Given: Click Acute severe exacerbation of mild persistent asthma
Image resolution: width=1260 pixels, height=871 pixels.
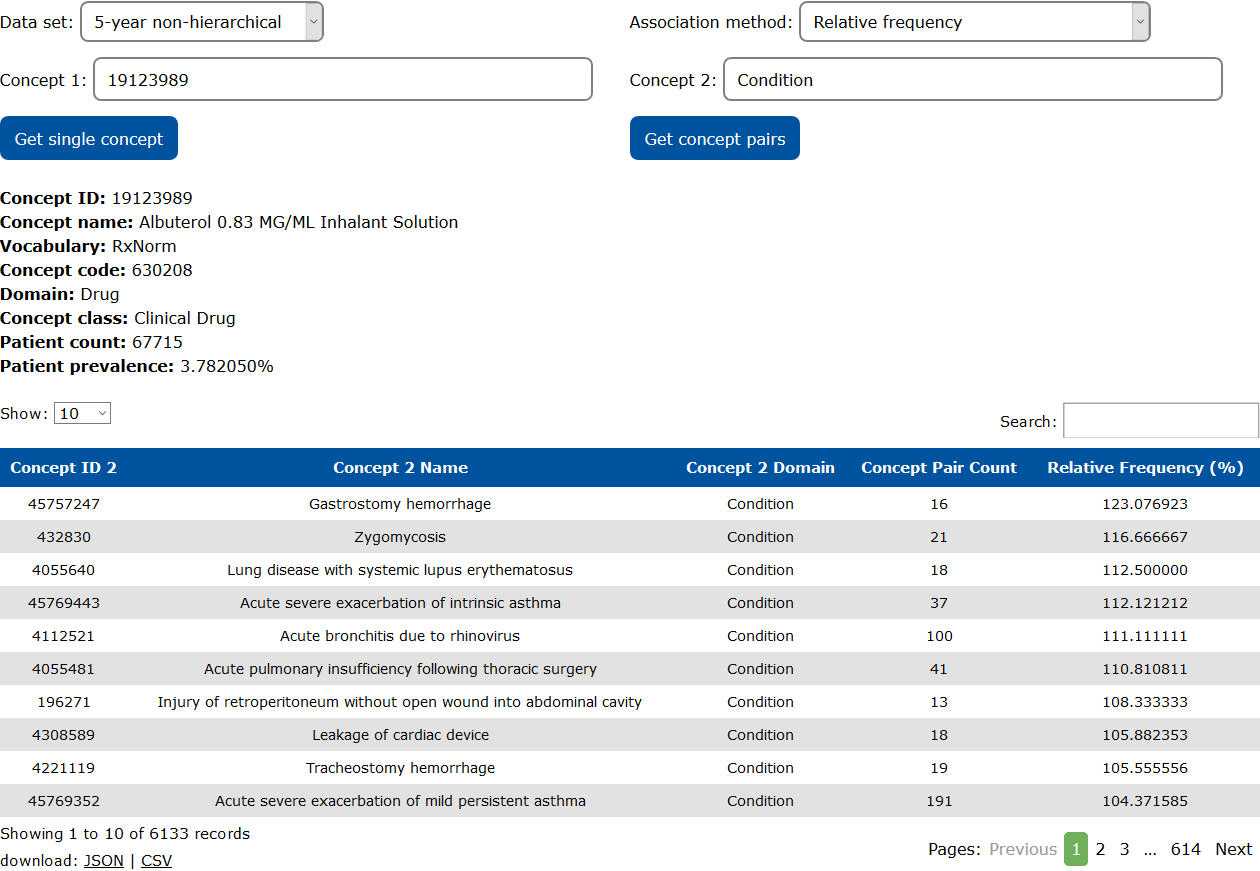Looking at the screenshot, I should [x=400, y=801].
